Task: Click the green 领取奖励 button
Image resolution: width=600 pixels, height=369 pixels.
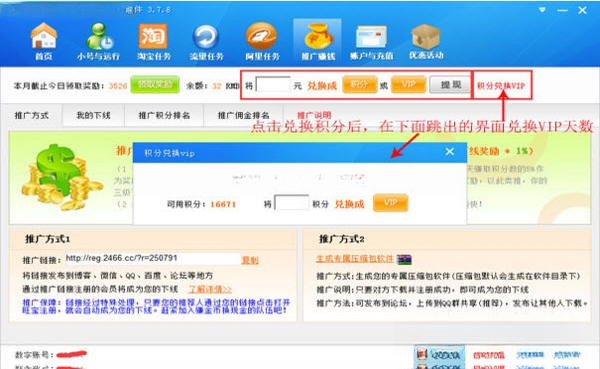Action: [x=155, y=84]
